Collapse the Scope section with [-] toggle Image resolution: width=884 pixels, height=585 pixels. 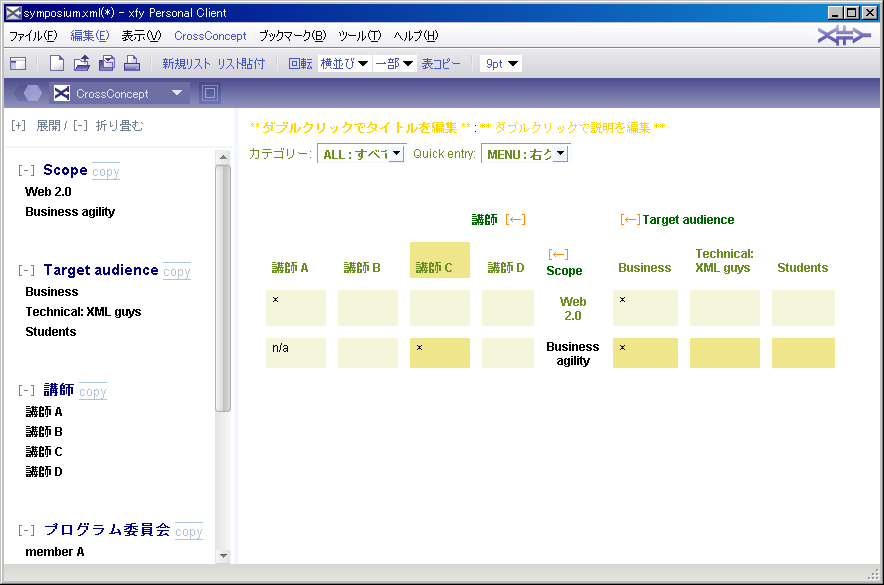click(x=26, y=171)
